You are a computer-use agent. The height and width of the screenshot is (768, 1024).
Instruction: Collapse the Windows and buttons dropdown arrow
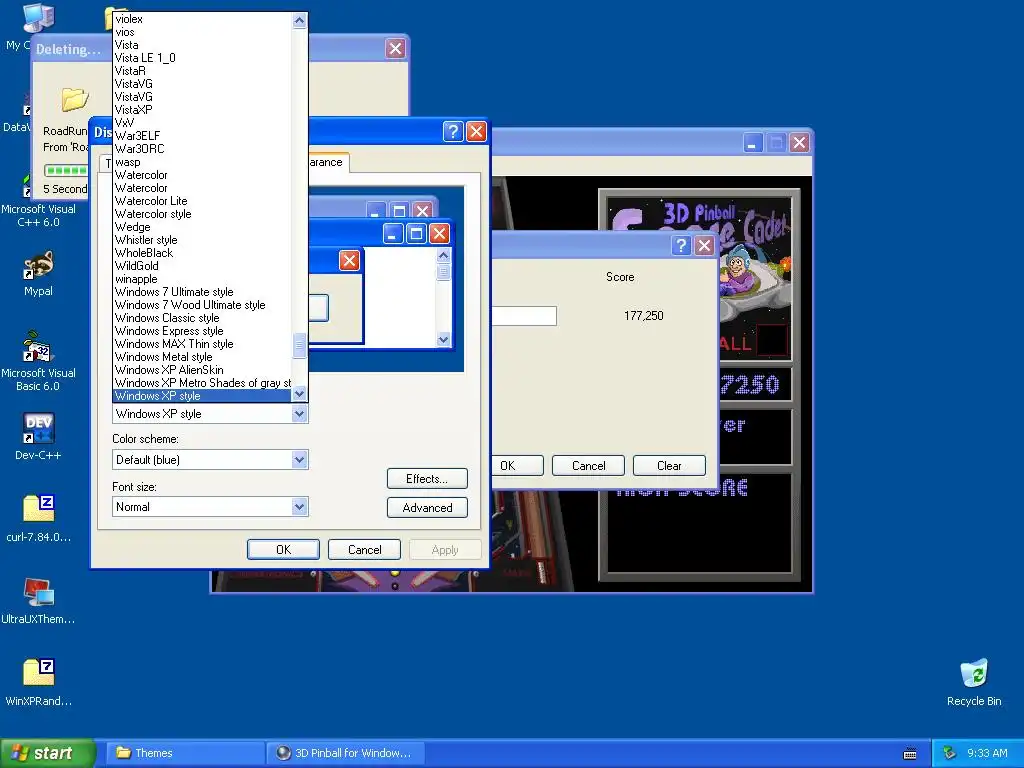click(x=299, y=413)
